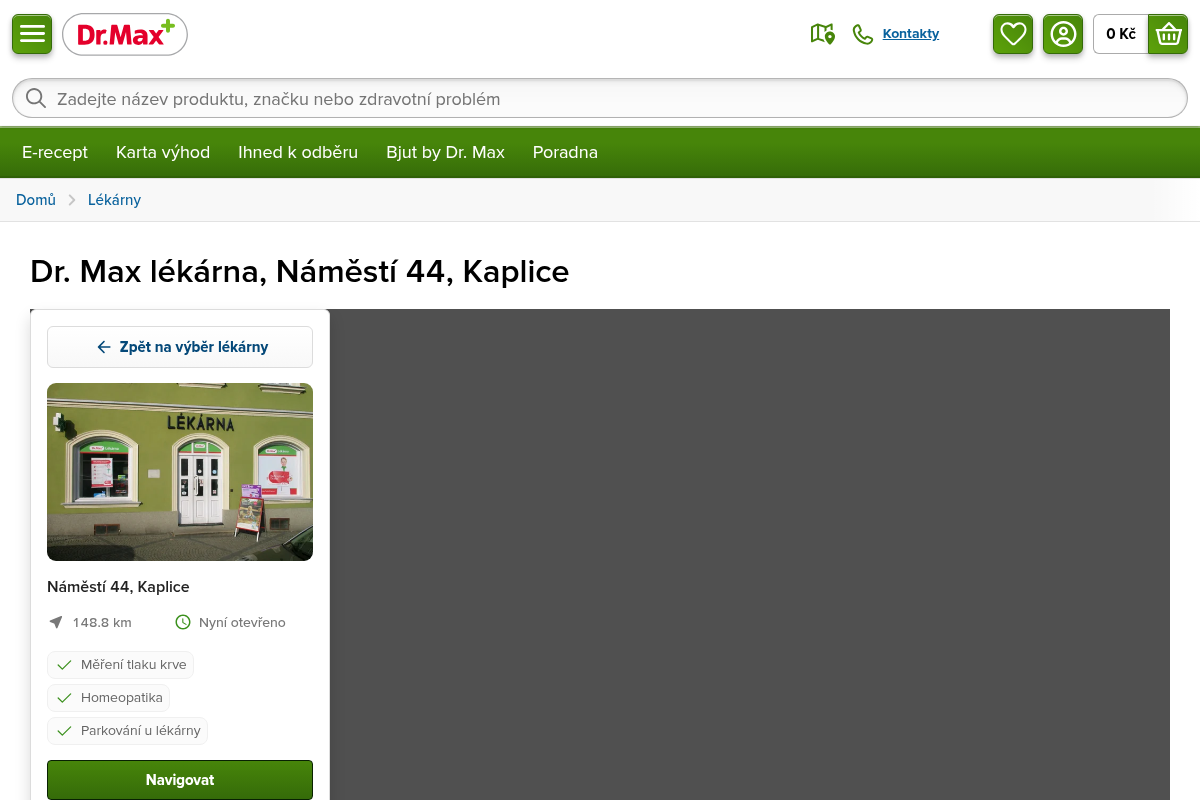Click the dark map area
1200x800 pixels.
click(750, 555)
